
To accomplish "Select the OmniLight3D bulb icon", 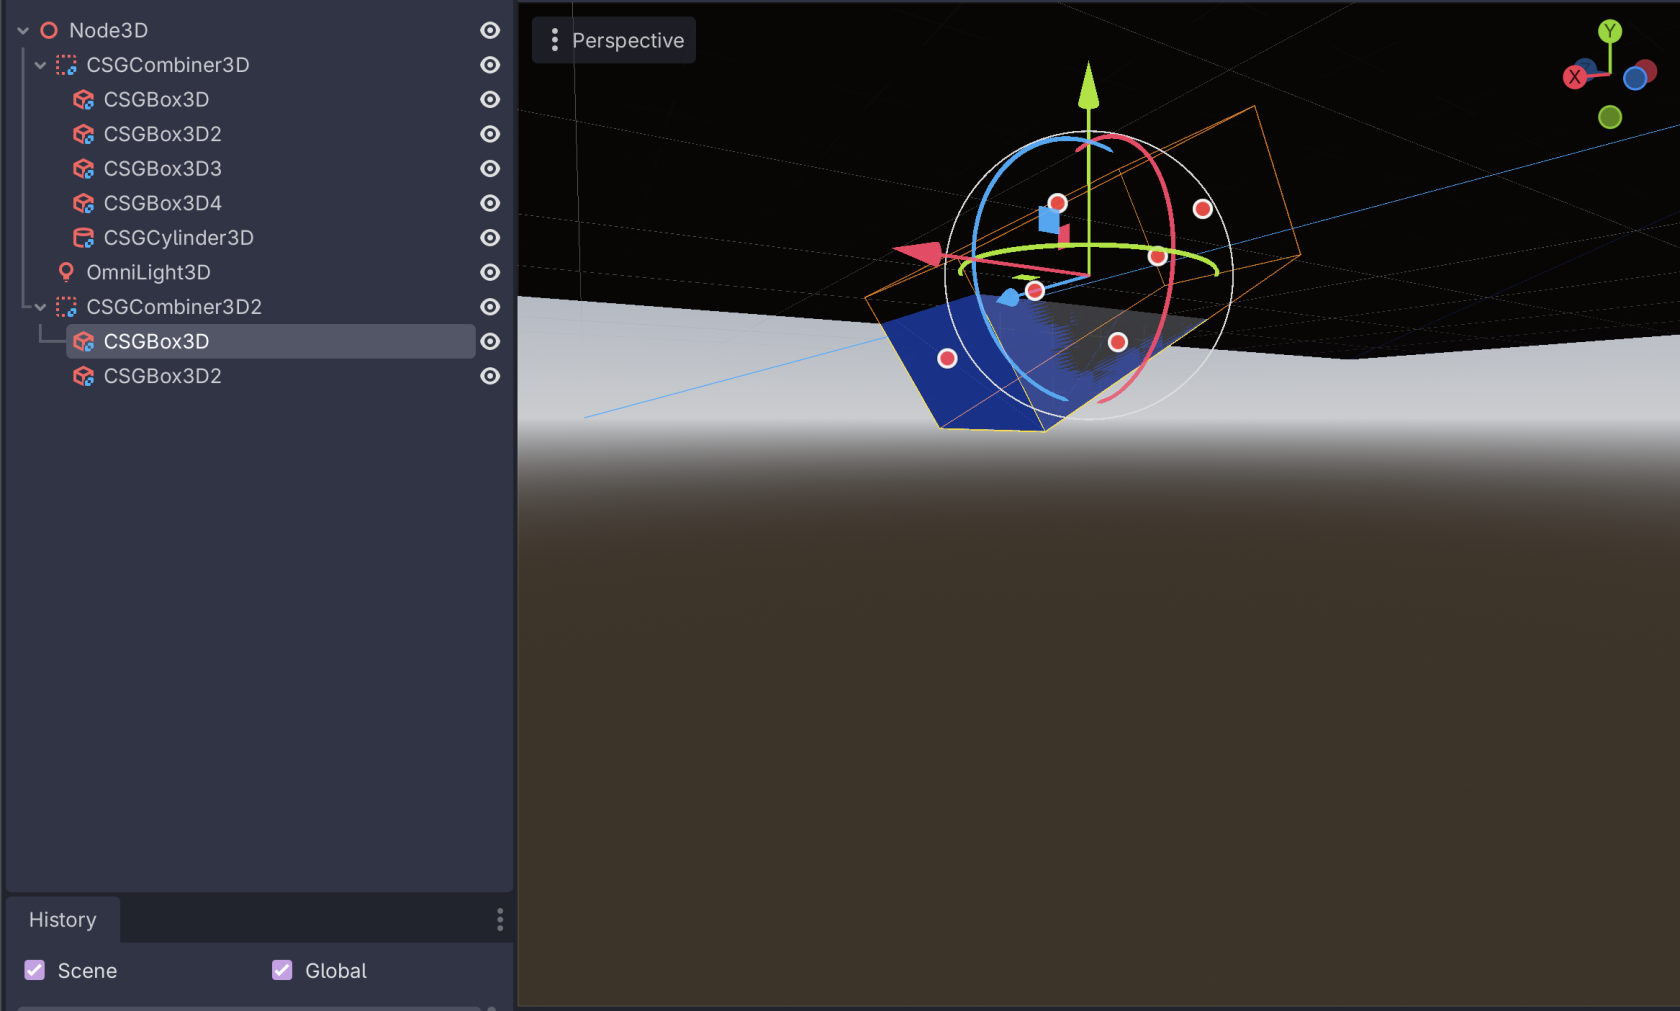I will 66,271.
